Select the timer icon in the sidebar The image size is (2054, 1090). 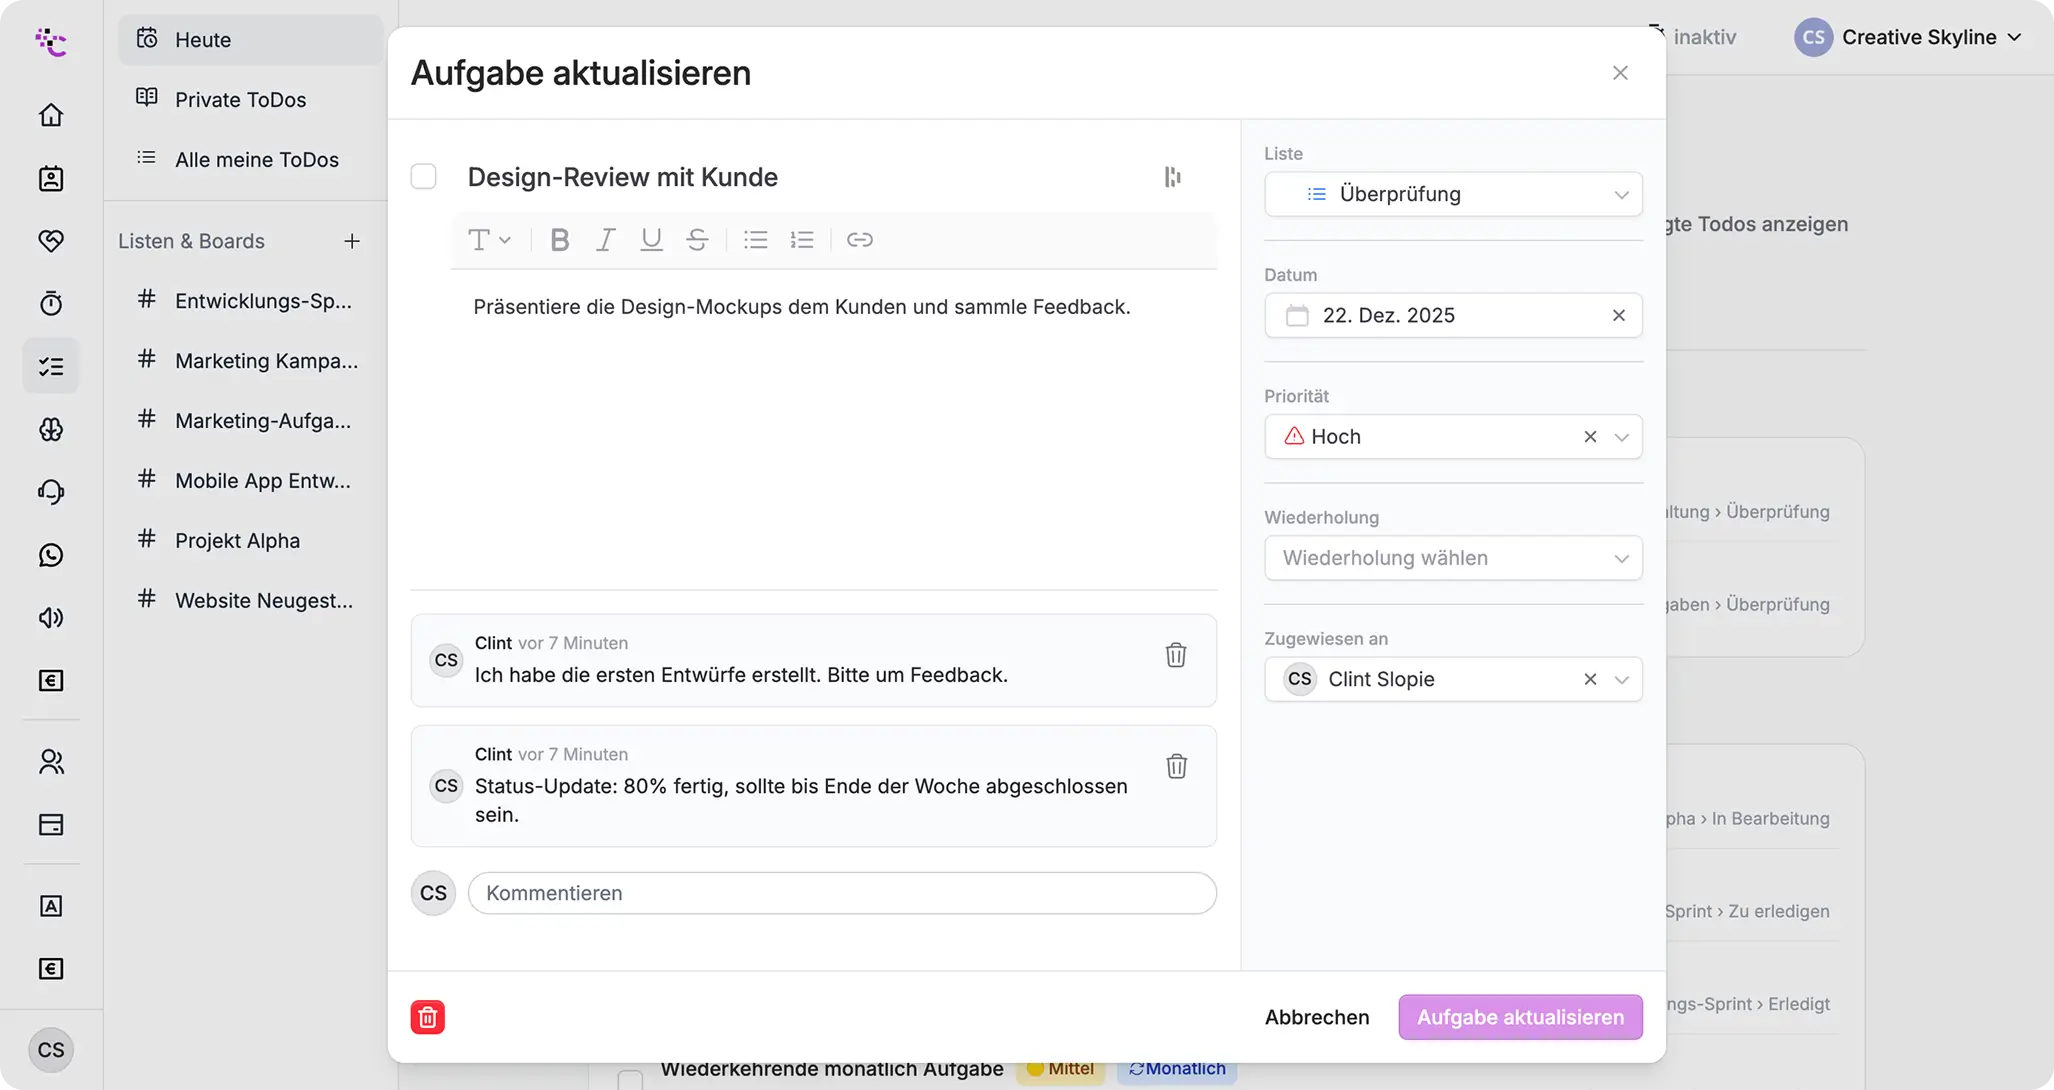click(51, 303)
